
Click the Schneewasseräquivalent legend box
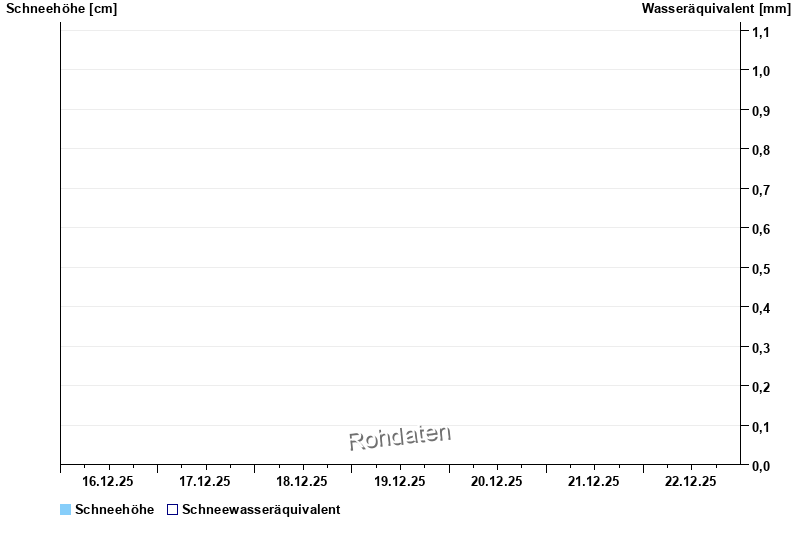pos(172,510)
